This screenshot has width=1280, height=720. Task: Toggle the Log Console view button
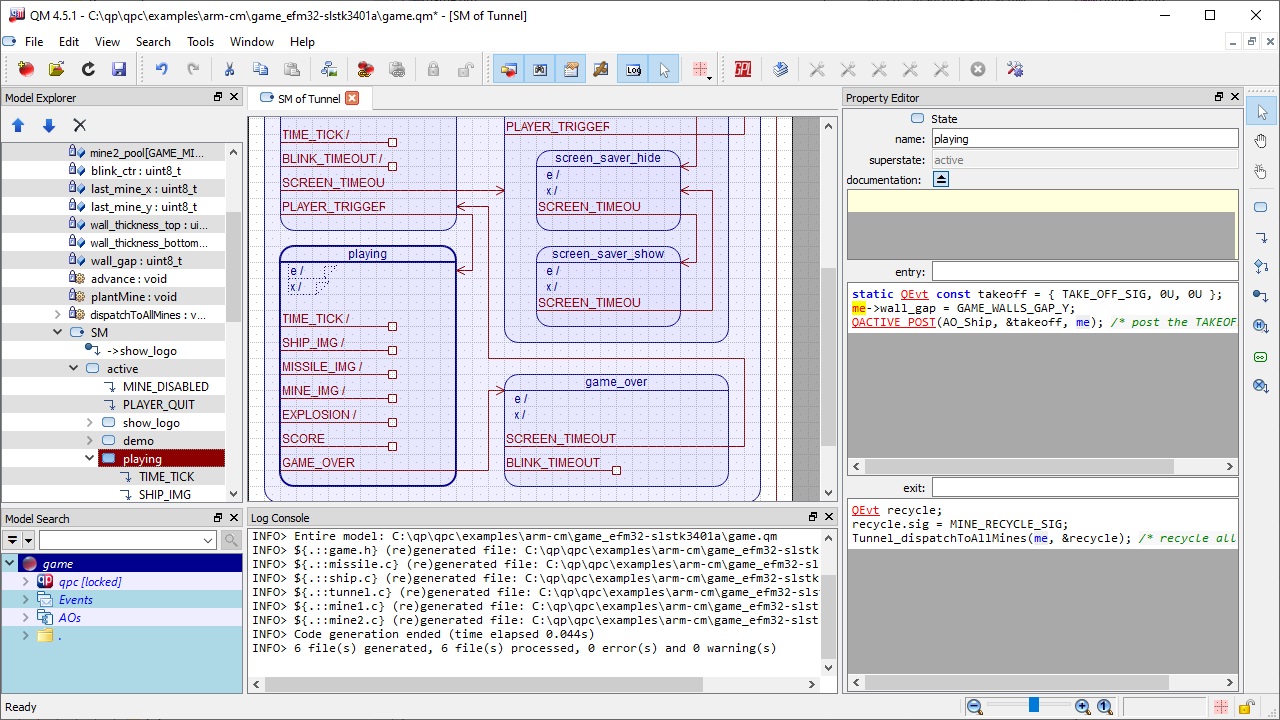[633, 69]
